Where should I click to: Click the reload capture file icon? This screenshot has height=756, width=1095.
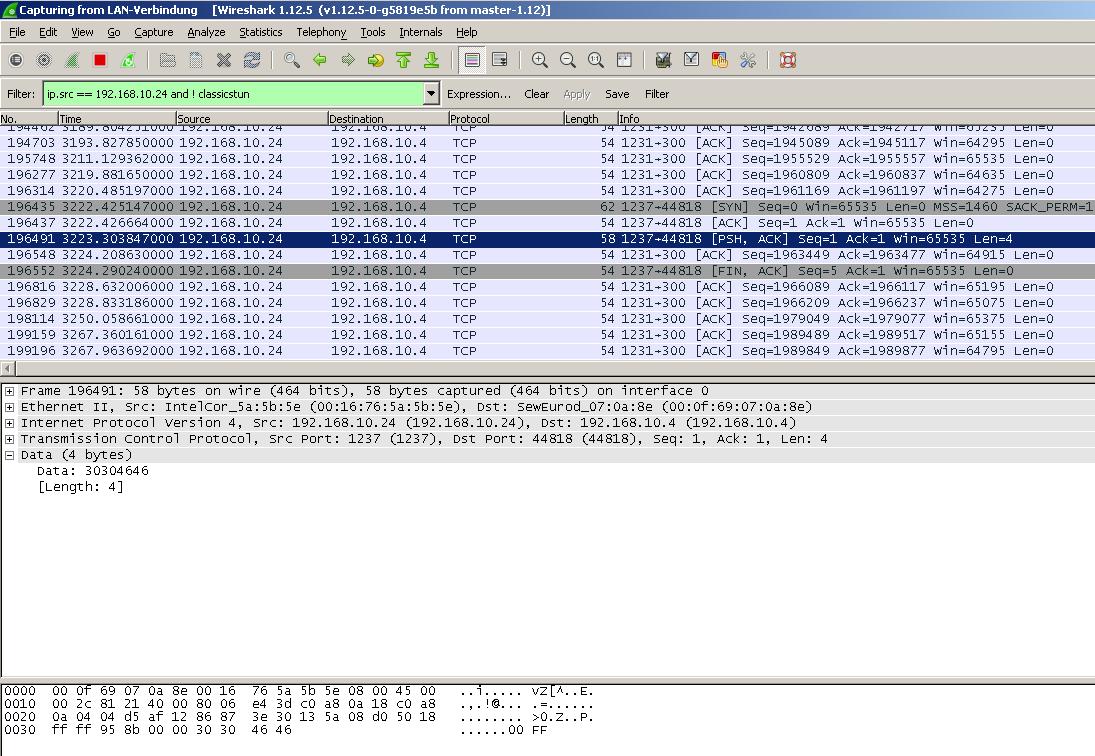click(x=251, y=60)
